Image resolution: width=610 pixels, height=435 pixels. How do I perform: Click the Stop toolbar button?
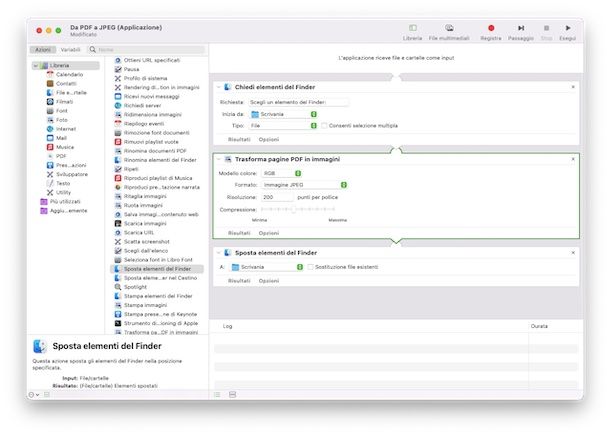tap(547, 33)
